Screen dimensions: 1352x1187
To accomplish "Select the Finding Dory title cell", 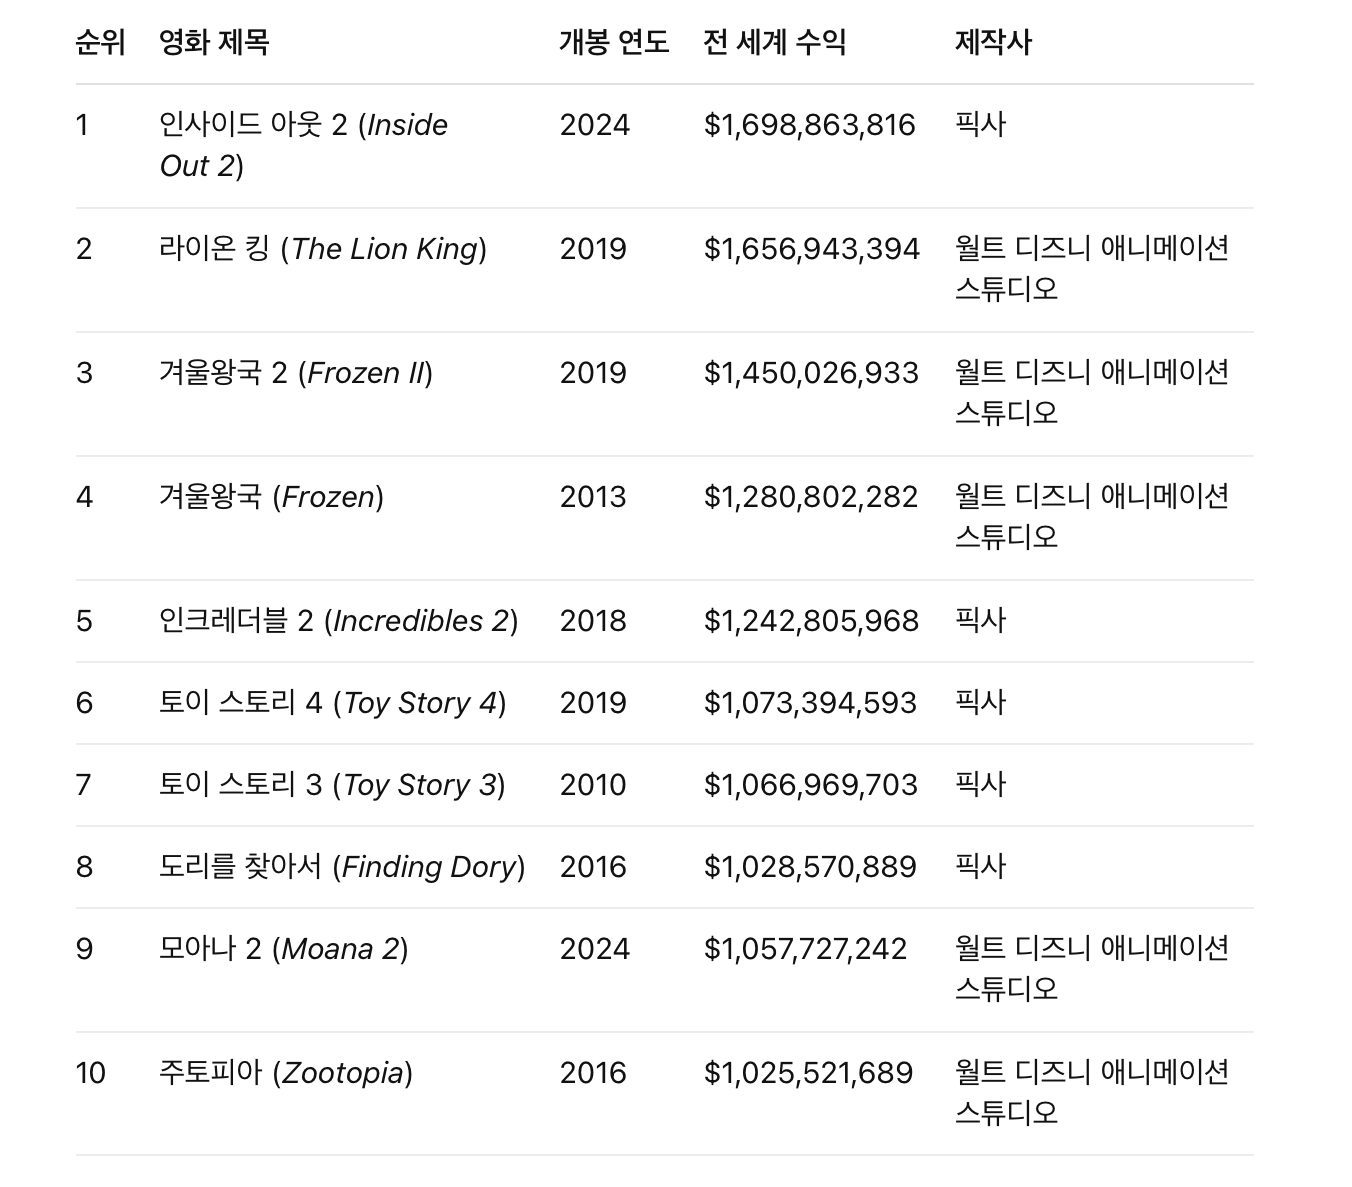I will [x=342, y=867].
